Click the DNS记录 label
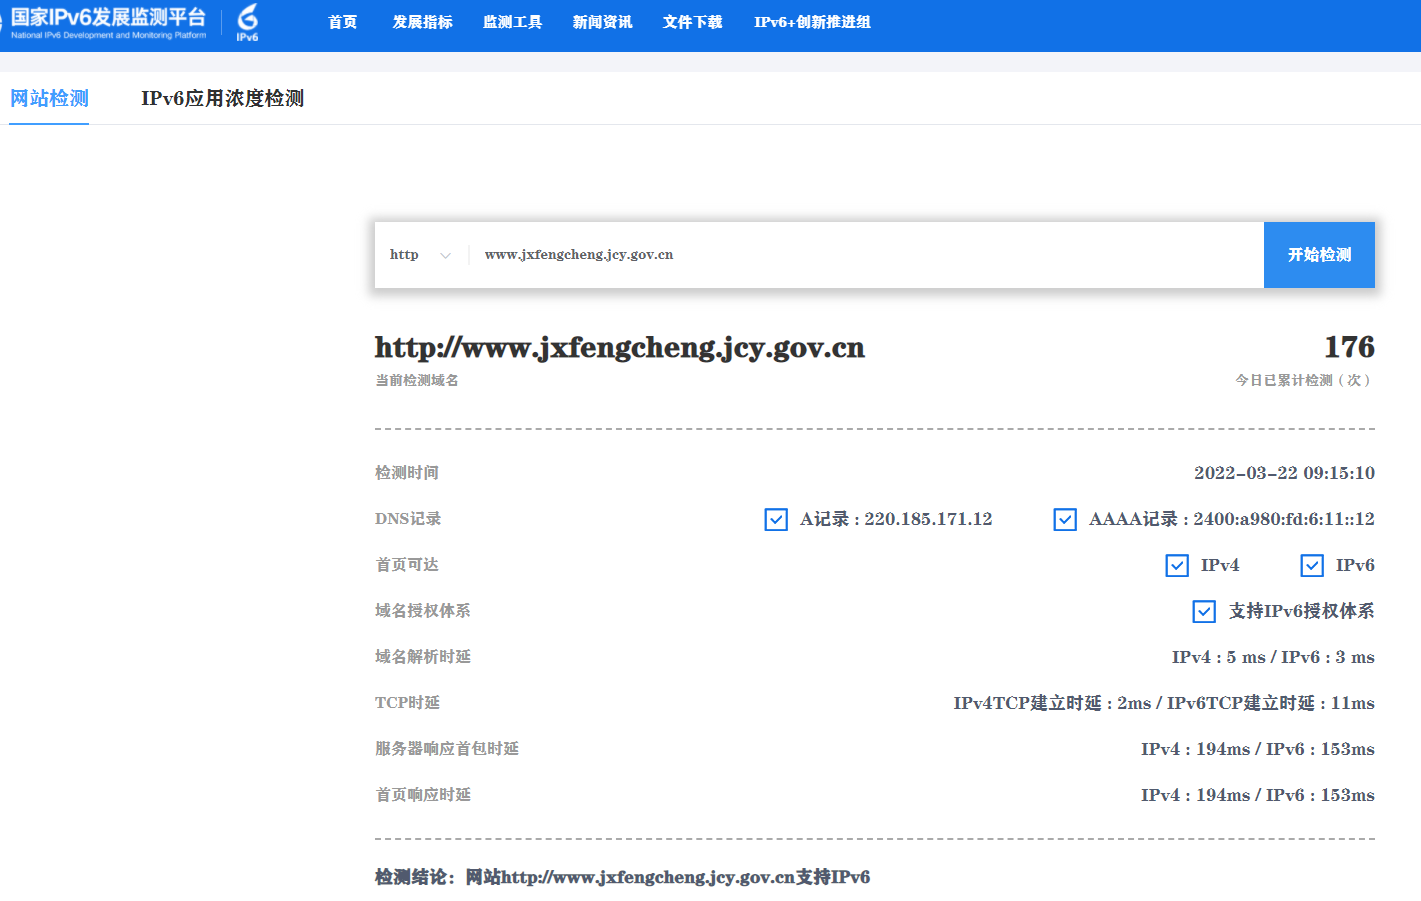1421x901 pixels. 408,519
